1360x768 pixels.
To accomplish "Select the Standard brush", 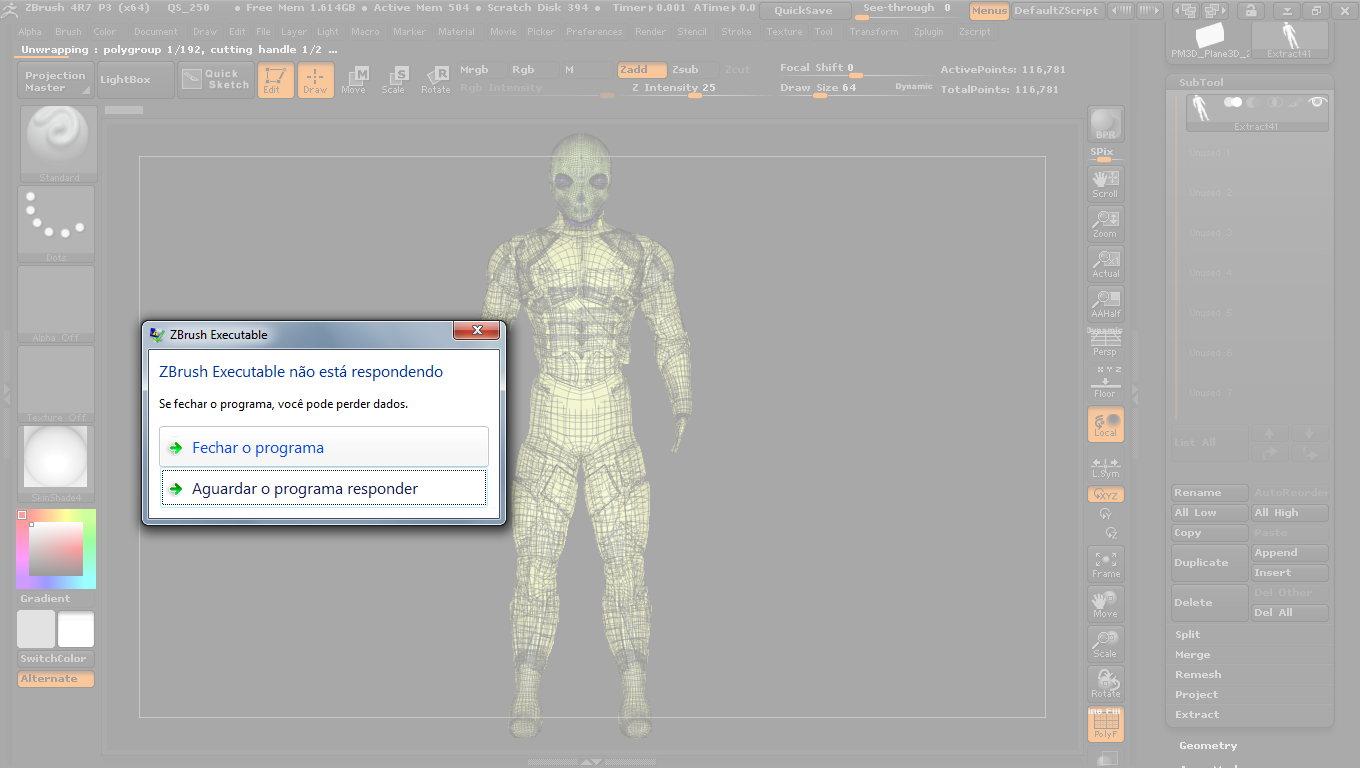I will click(x=57, y=140).
